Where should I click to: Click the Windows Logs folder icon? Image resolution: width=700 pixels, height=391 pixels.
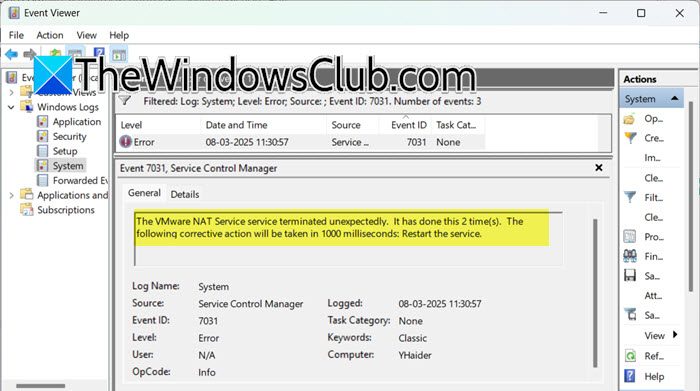click(27, 107)
